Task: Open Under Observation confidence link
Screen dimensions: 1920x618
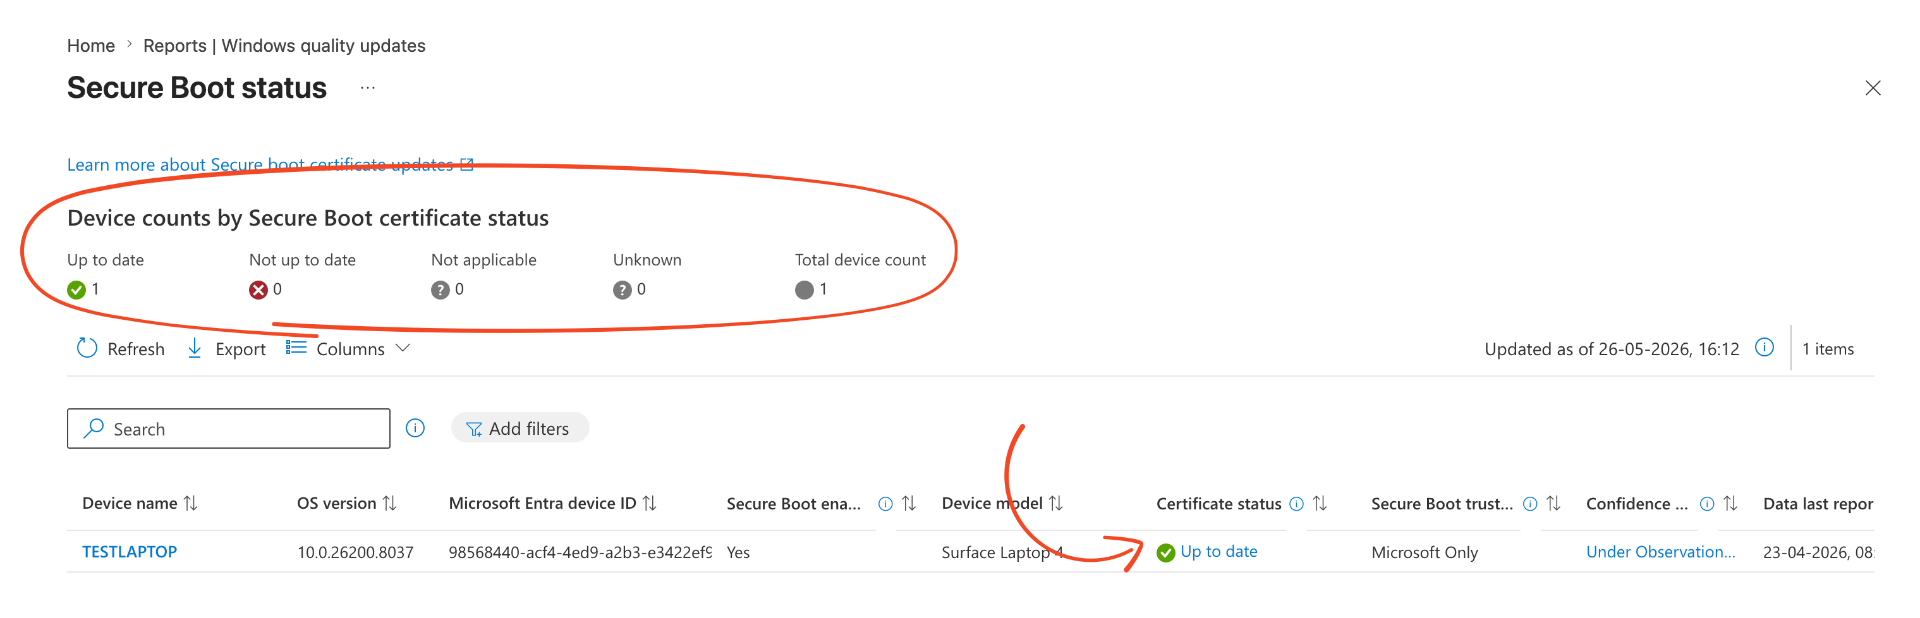Action: 1660,551
